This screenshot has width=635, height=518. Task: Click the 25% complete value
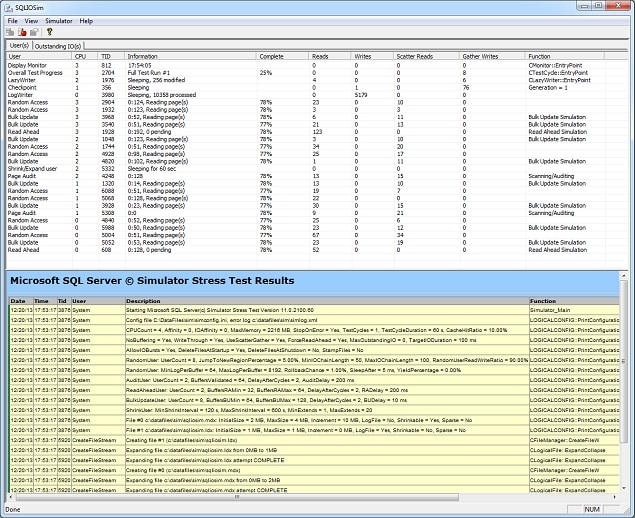coord(266,73)
